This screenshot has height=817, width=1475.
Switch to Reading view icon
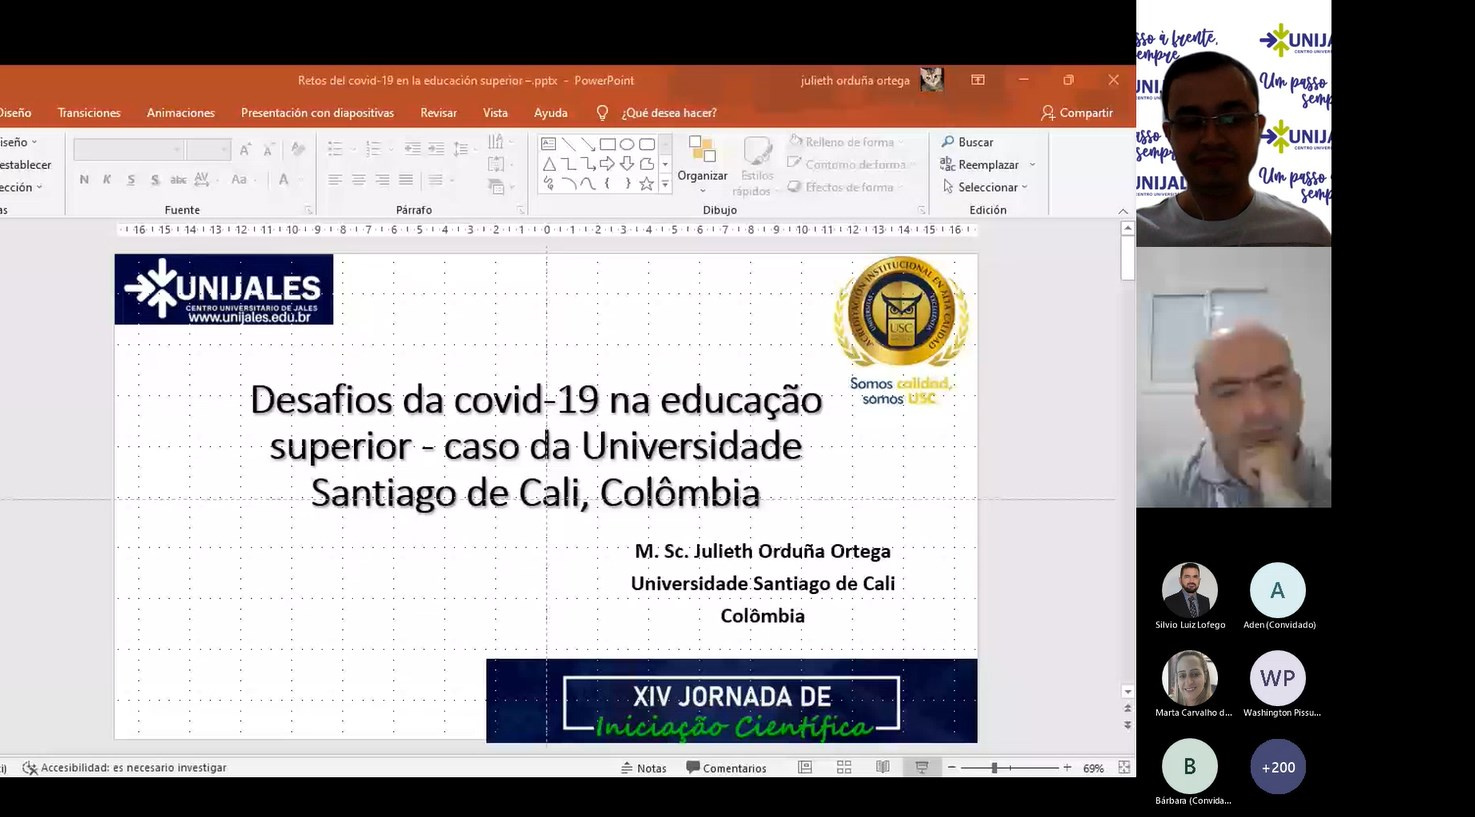883,767
